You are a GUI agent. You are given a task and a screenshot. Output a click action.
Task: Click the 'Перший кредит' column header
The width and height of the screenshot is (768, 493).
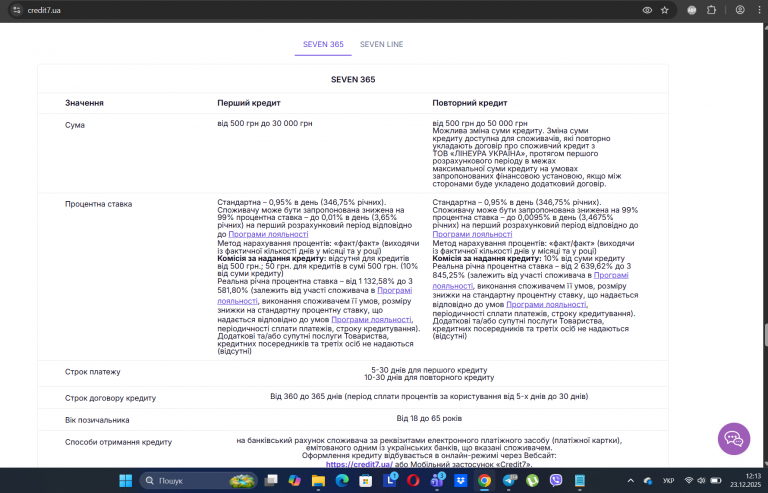coord(249,103)
